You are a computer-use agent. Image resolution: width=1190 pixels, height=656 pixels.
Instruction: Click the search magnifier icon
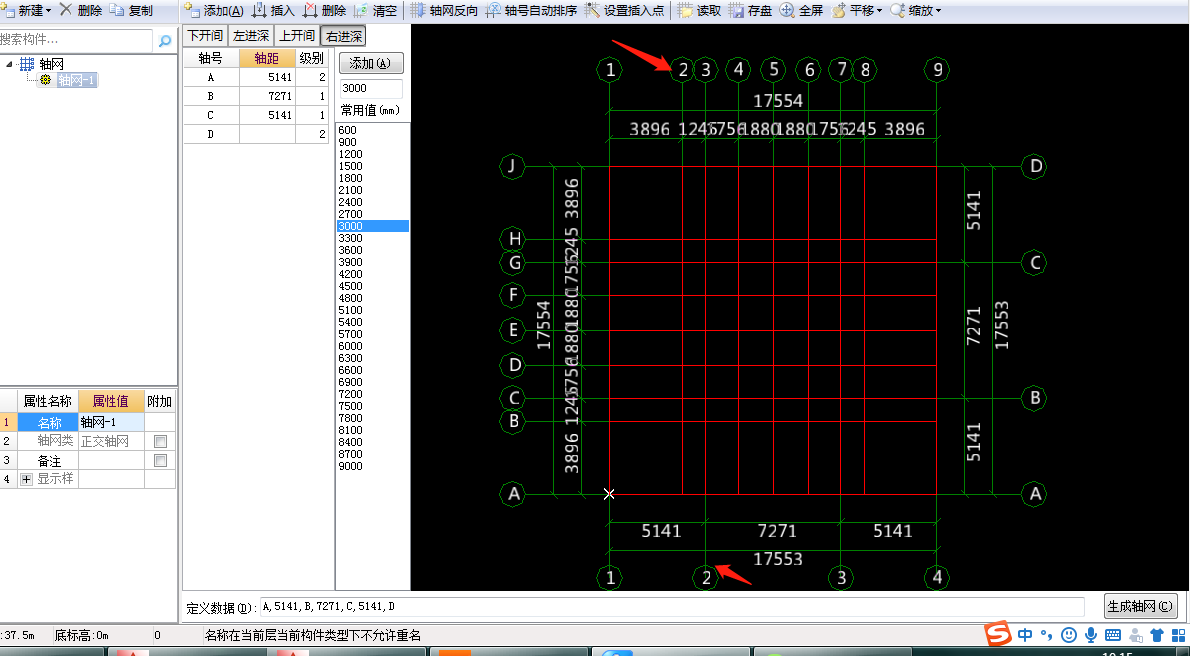point(165,41)
